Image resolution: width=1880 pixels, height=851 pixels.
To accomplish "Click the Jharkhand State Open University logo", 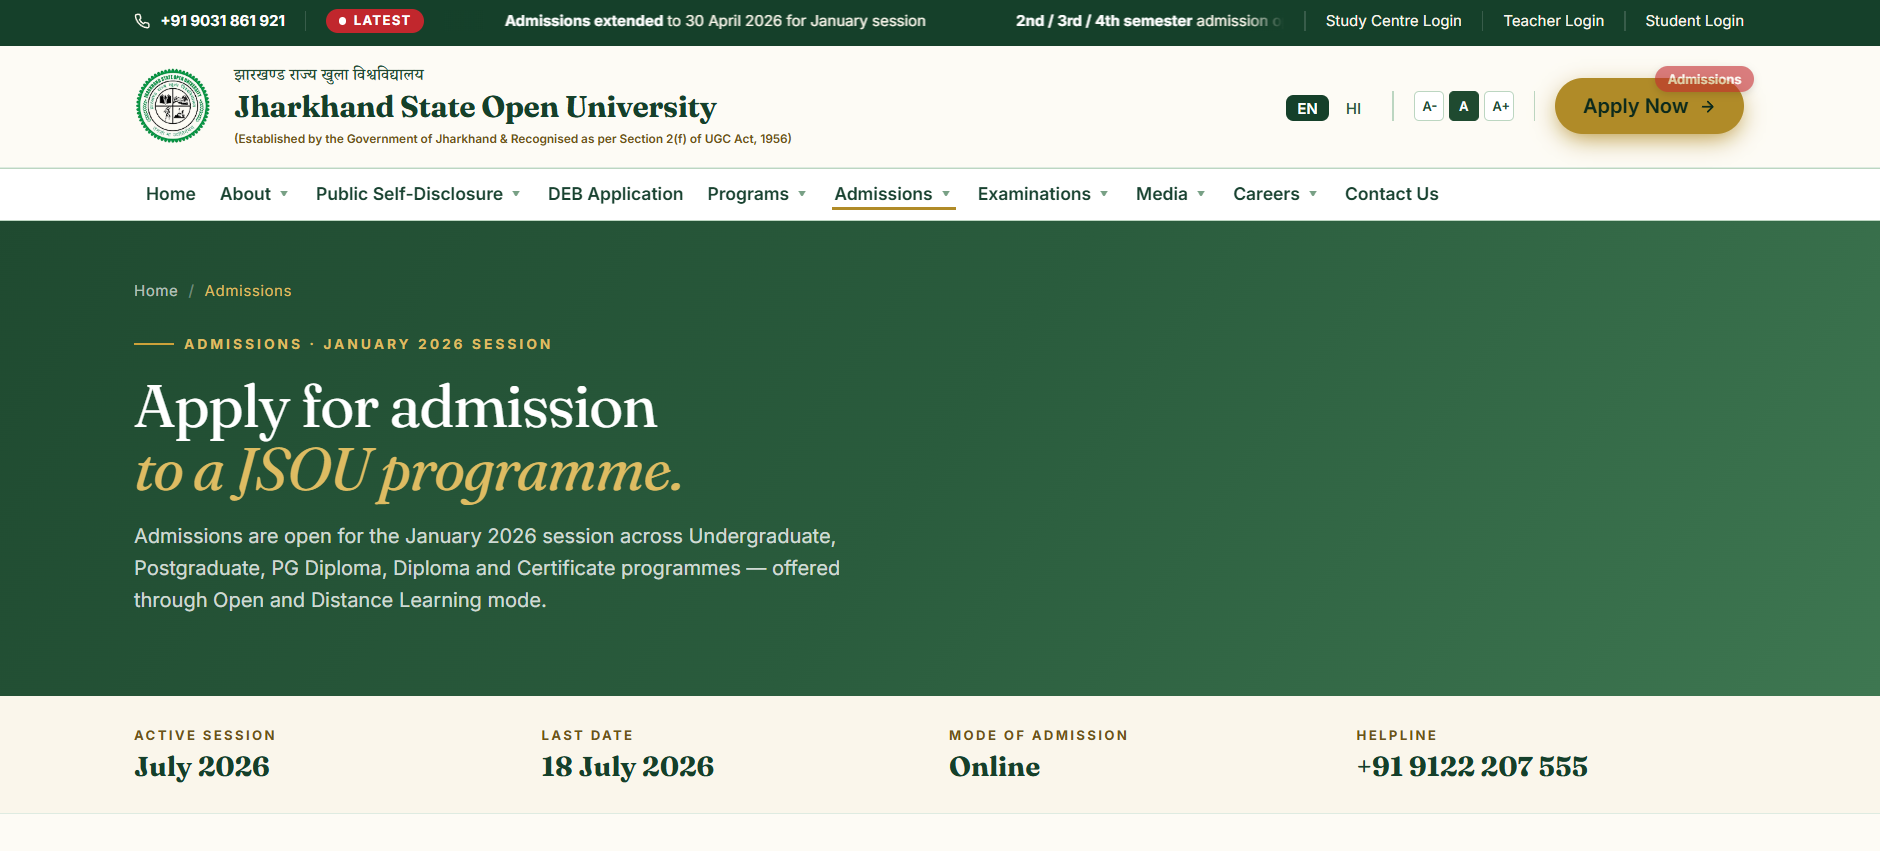I will [173, 106].
